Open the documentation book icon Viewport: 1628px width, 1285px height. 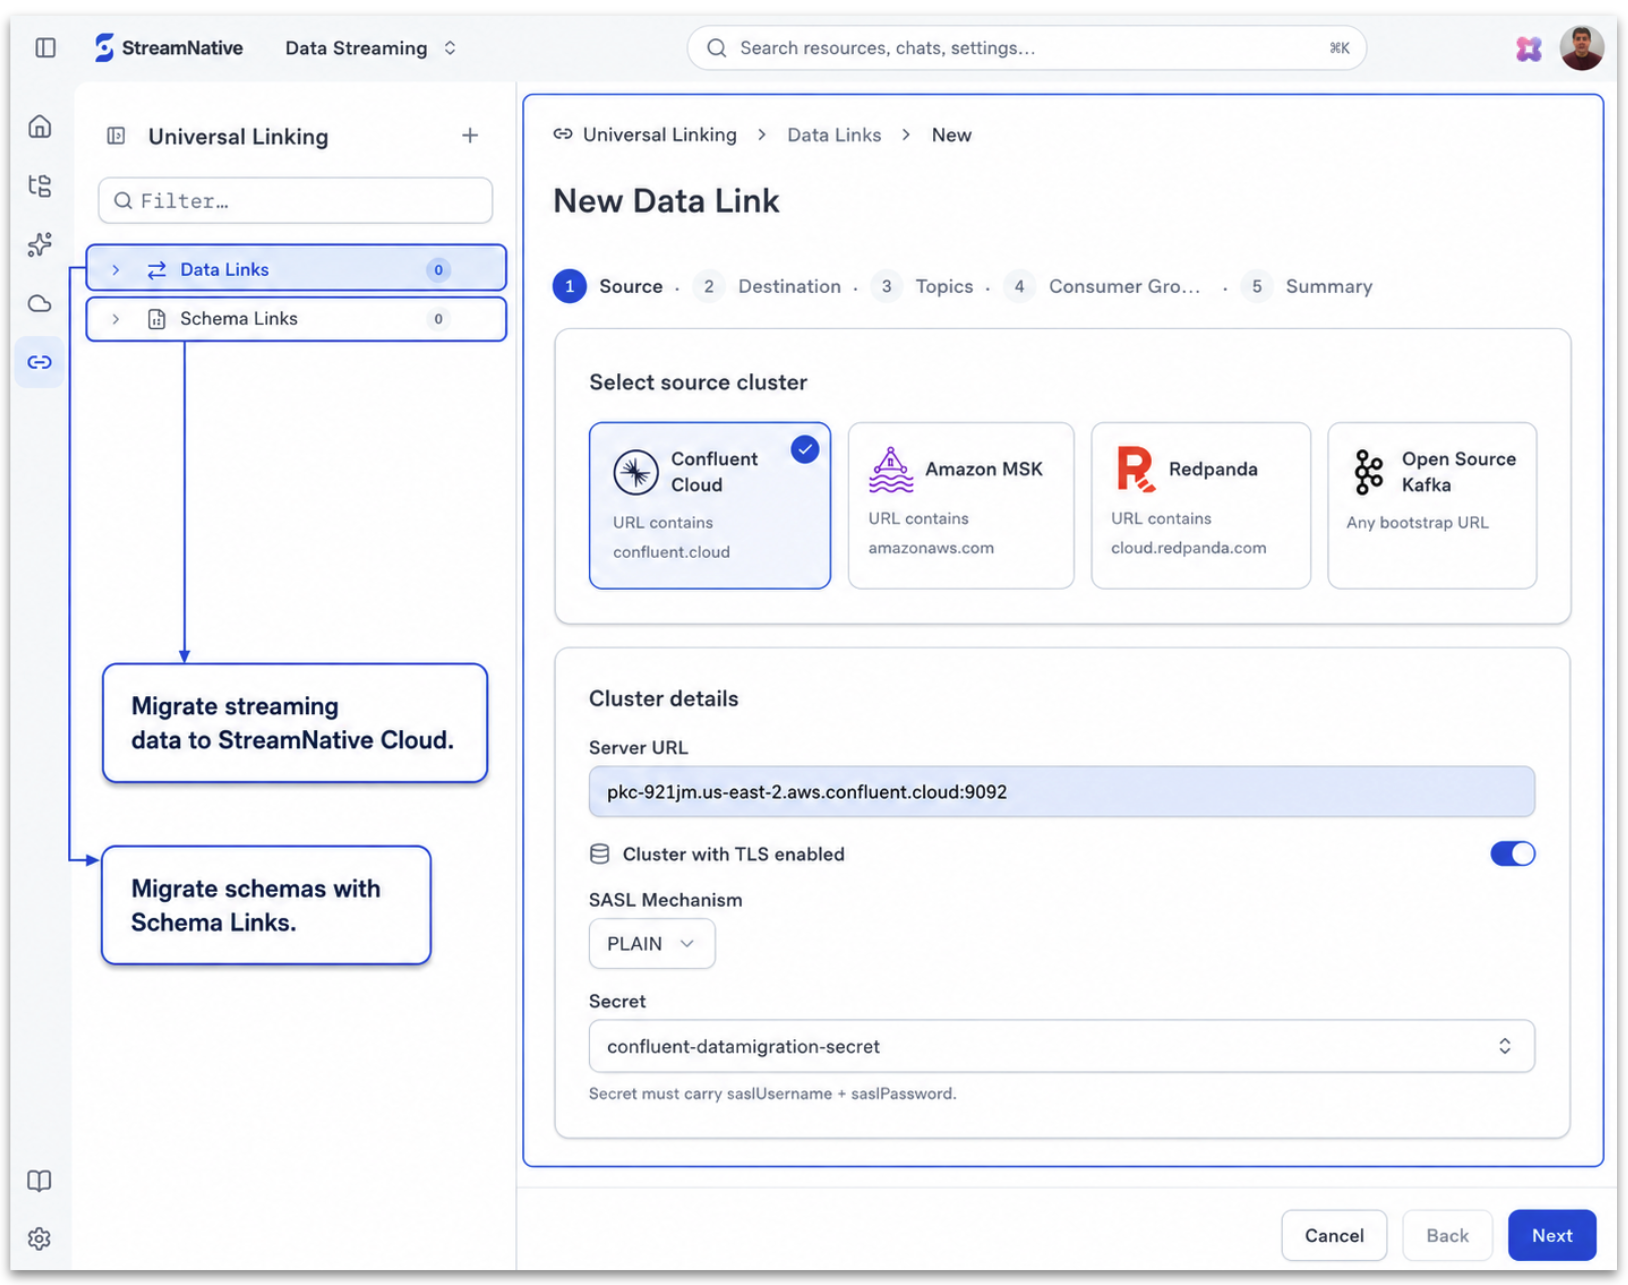[x=40, y=1181]
